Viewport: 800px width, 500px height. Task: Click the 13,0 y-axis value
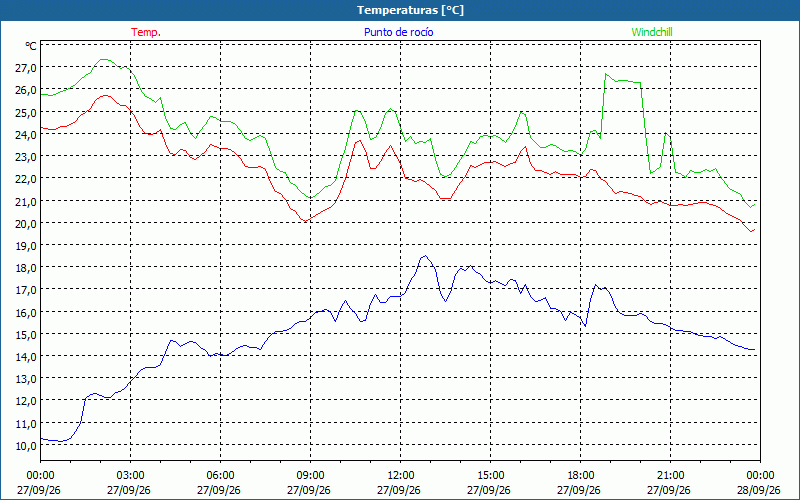coord(26,379)
